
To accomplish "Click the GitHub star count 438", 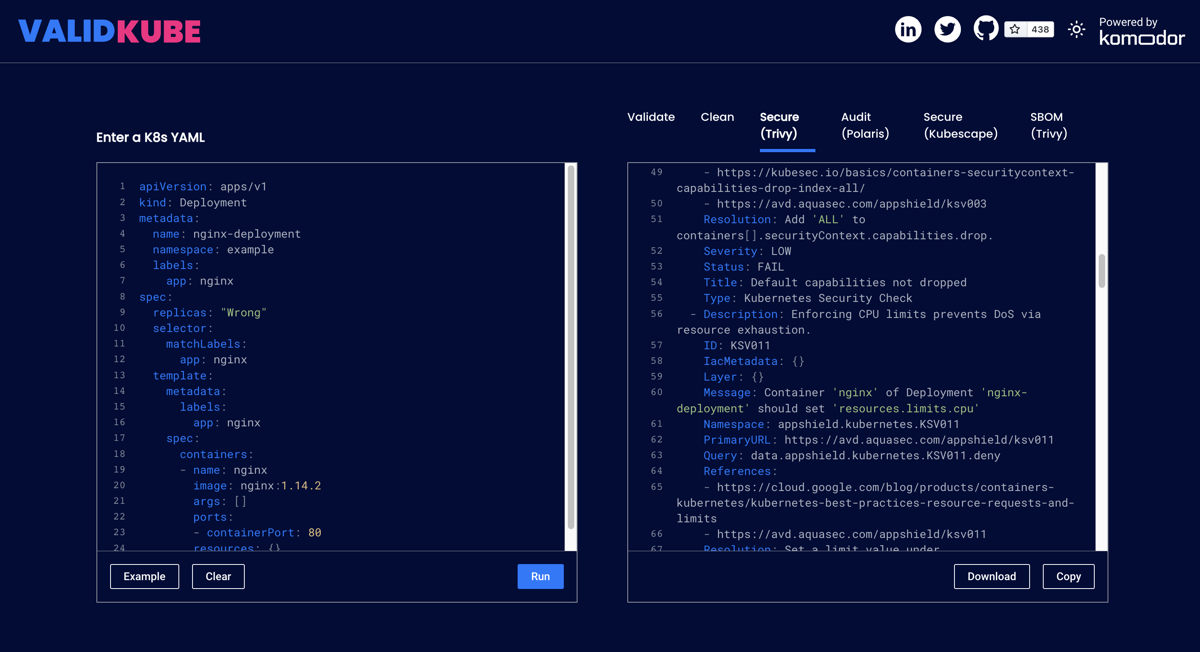I will pos(1030,29).
